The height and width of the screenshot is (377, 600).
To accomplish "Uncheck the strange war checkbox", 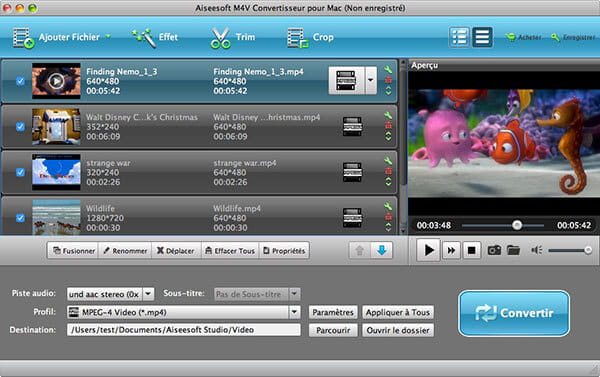I will 20,172.
